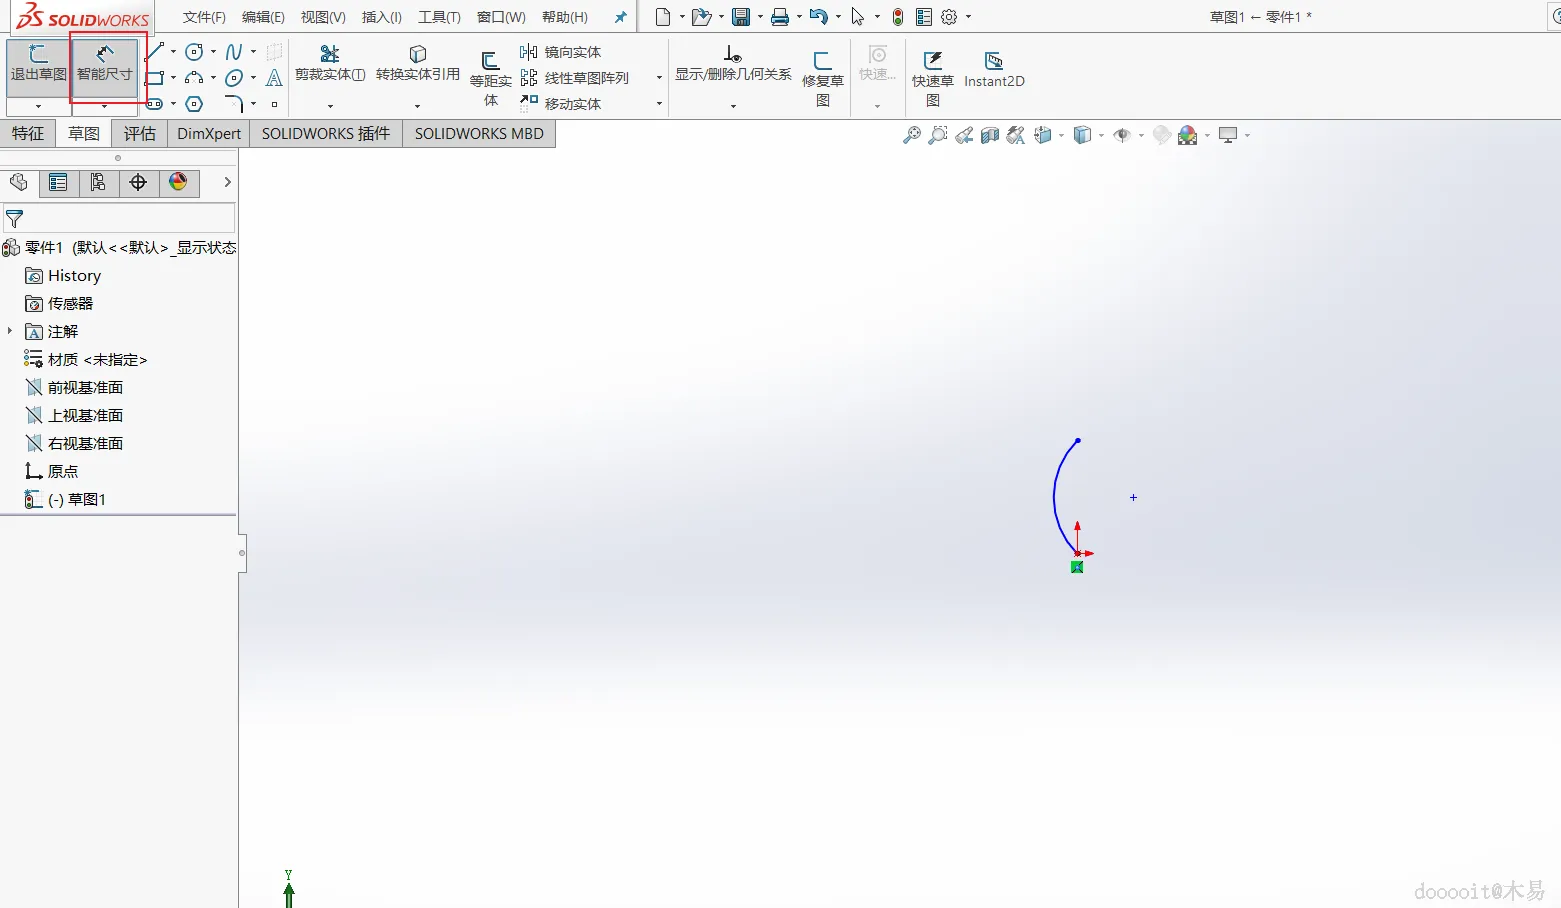Click the Zoom to Area icon

tap(938, 135)
